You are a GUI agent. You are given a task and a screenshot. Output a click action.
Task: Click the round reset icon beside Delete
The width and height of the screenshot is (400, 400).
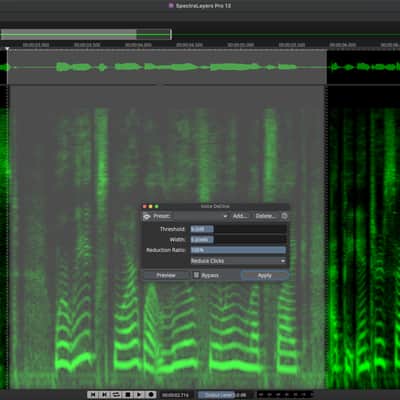[x=284, y=216]
